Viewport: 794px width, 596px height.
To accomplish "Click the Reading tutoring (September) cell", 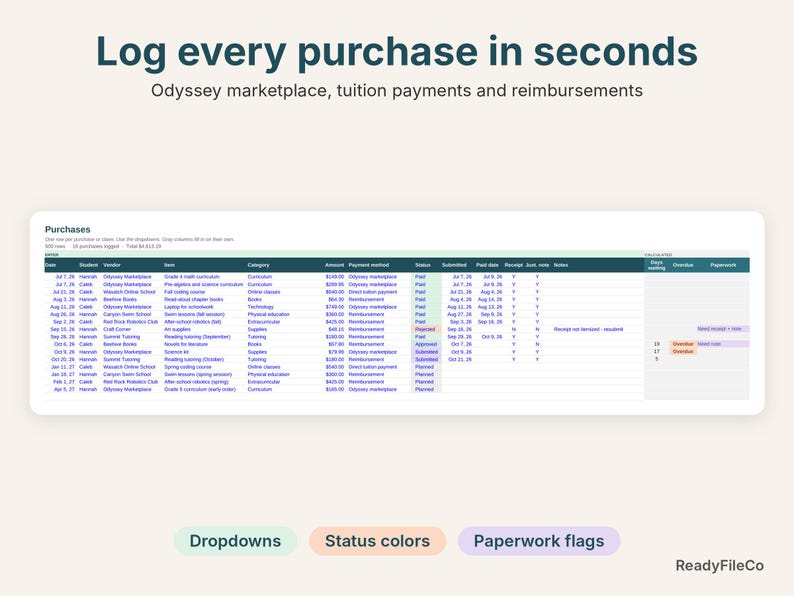I will click(197, 337).
